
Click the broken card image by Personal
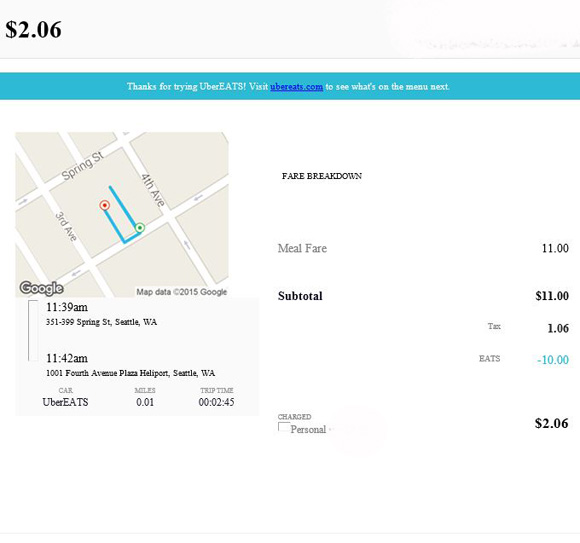click(x=284, y=427)
